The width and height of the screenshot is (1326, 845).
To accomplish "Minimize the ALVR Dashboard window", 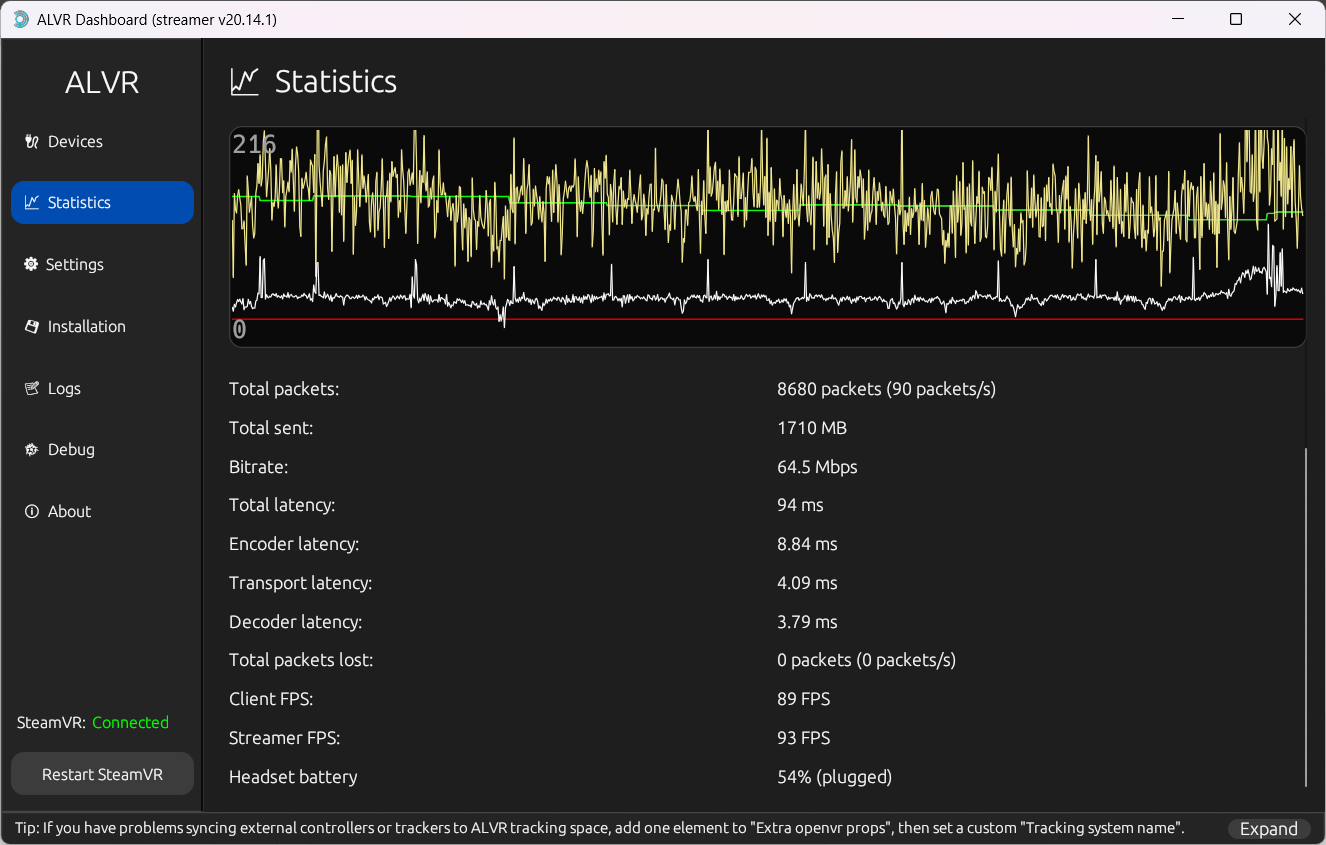I will (x=1177, y=19).
